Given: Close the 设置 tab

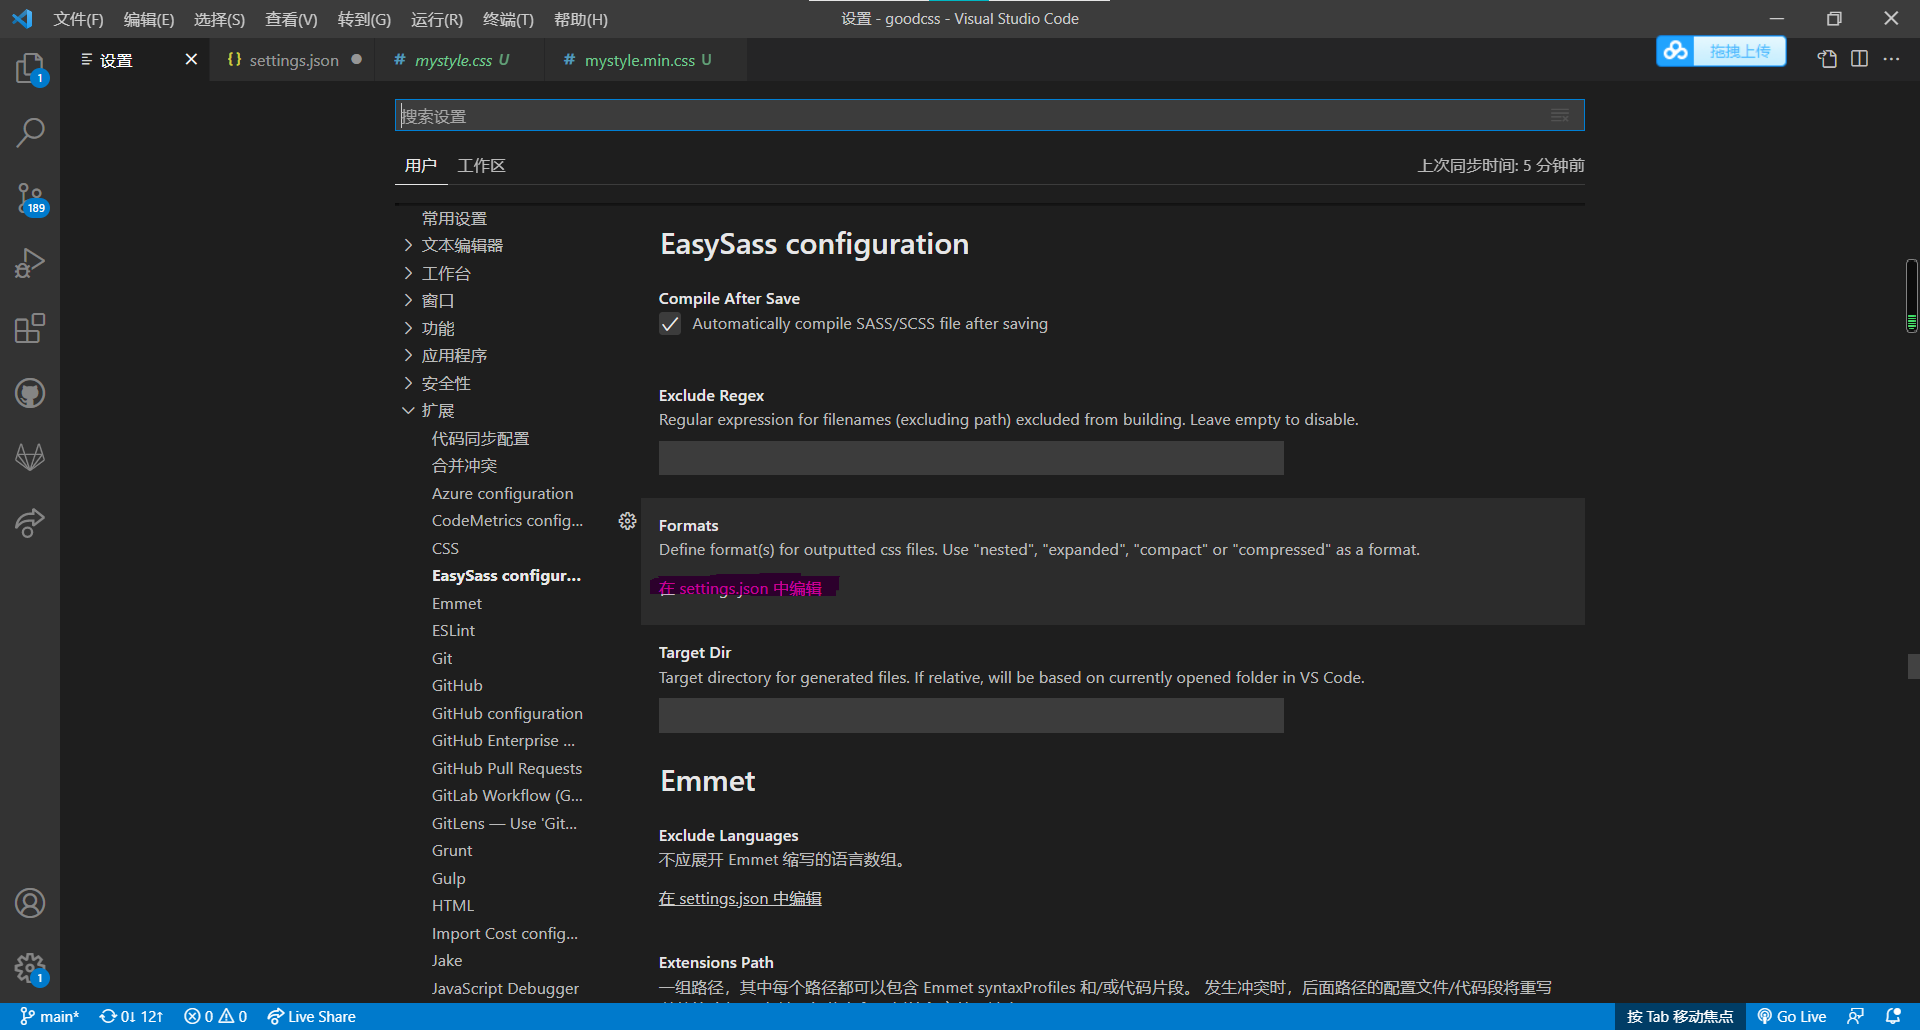Looking at the screenshot, I should click(x=191, y=60).
